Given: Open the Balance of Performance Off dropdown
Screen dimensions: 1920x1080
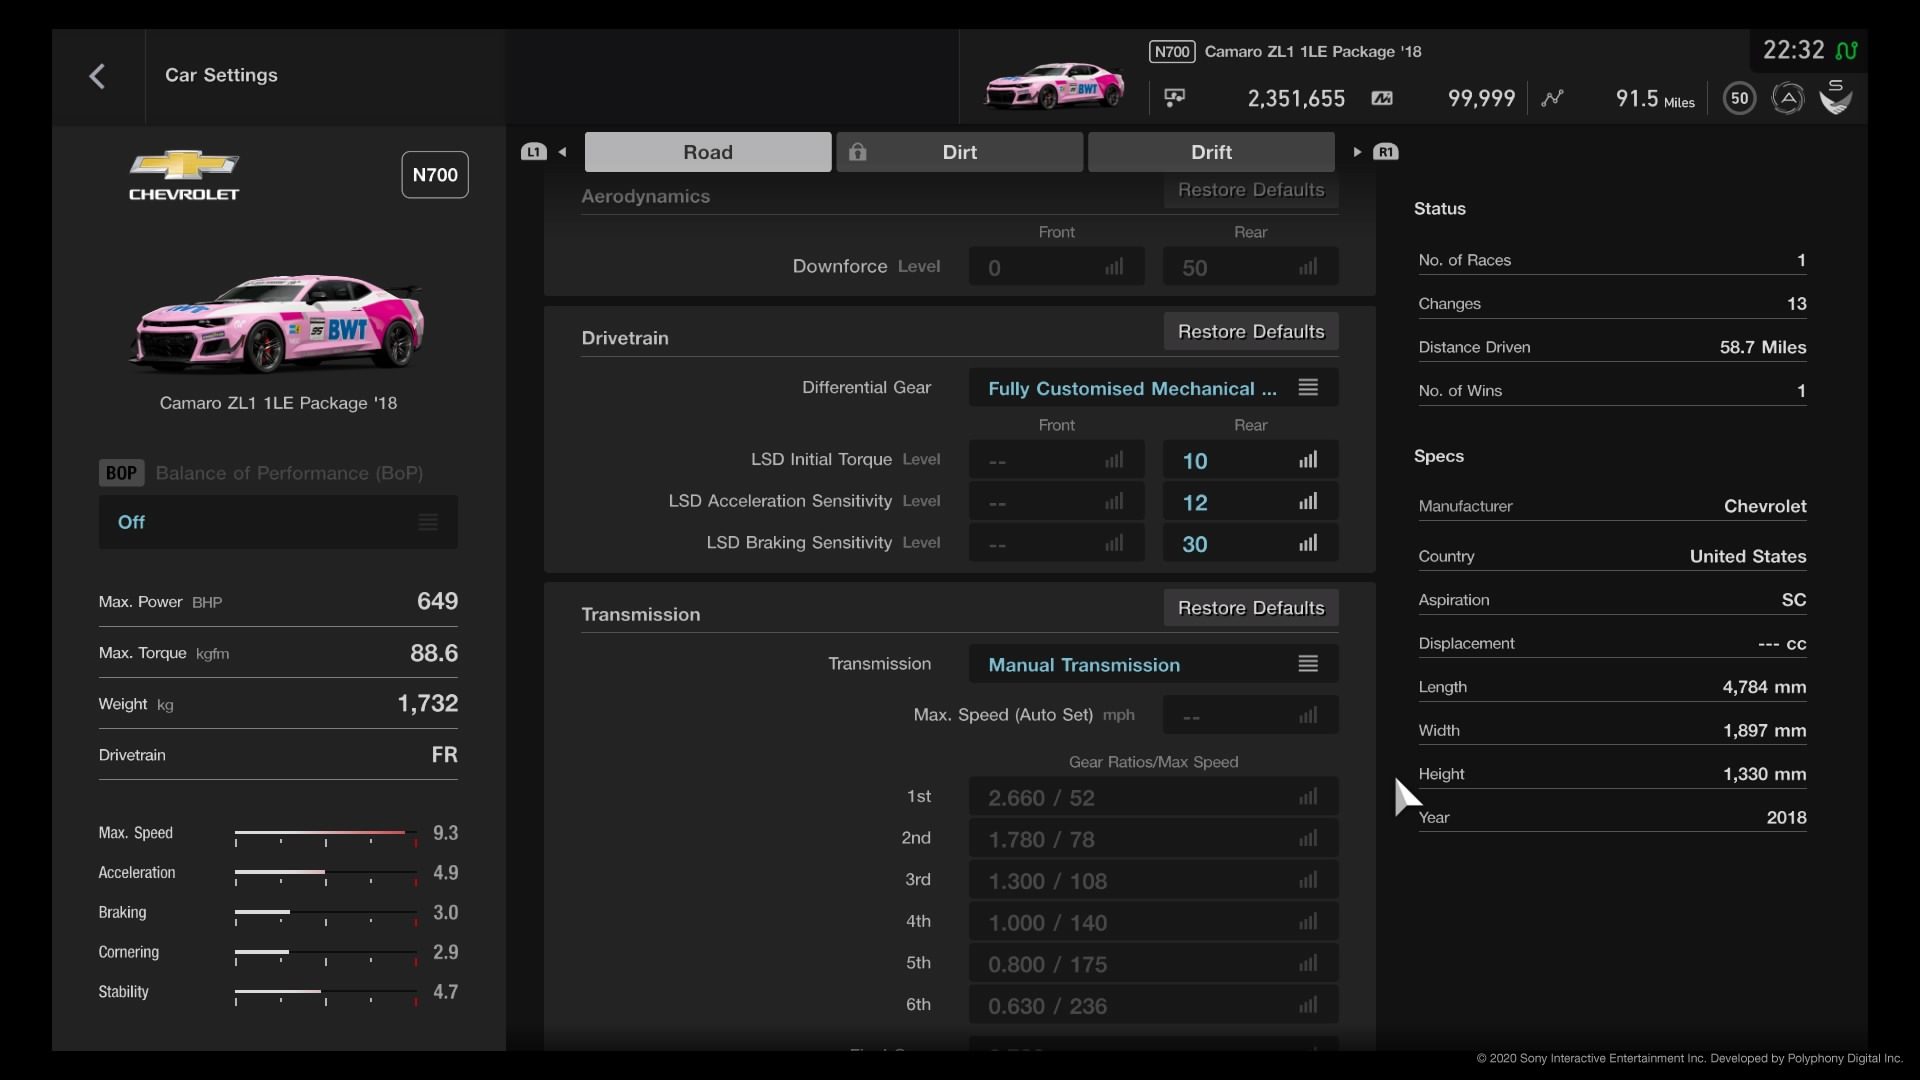Looking at the screenshot, I should (278, 522).
